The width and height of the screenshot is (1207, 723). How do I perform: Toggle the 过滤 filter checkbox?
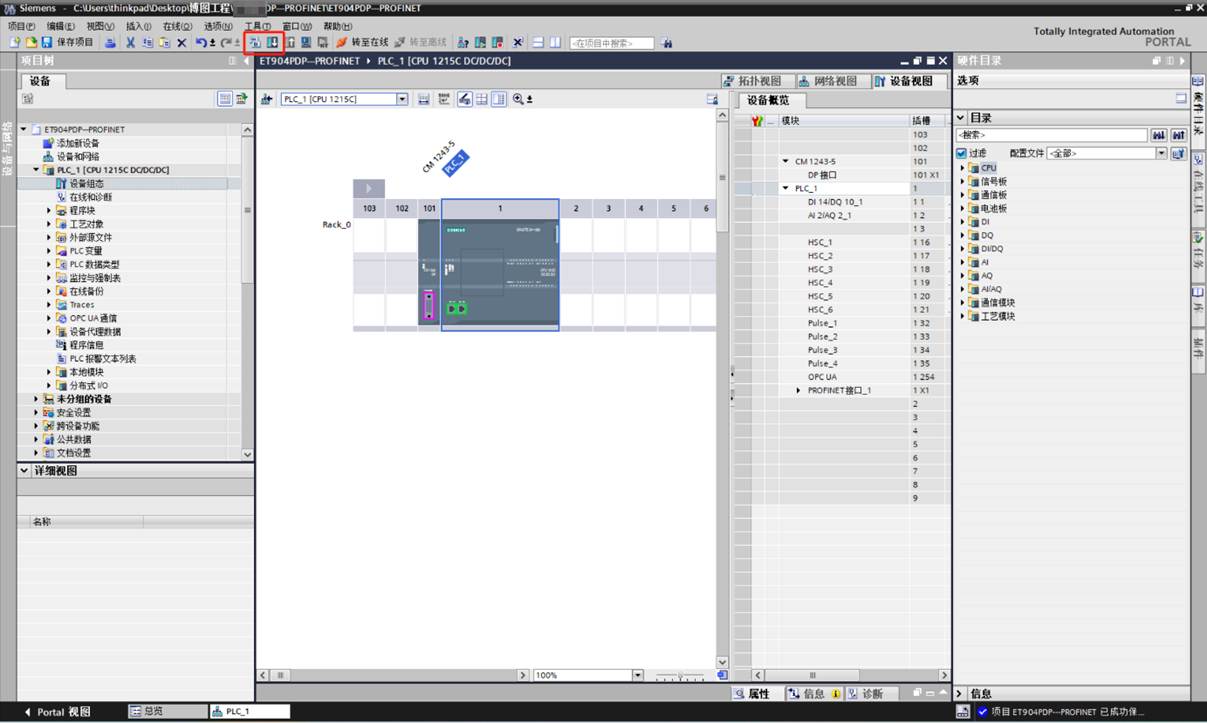[962, 153]
